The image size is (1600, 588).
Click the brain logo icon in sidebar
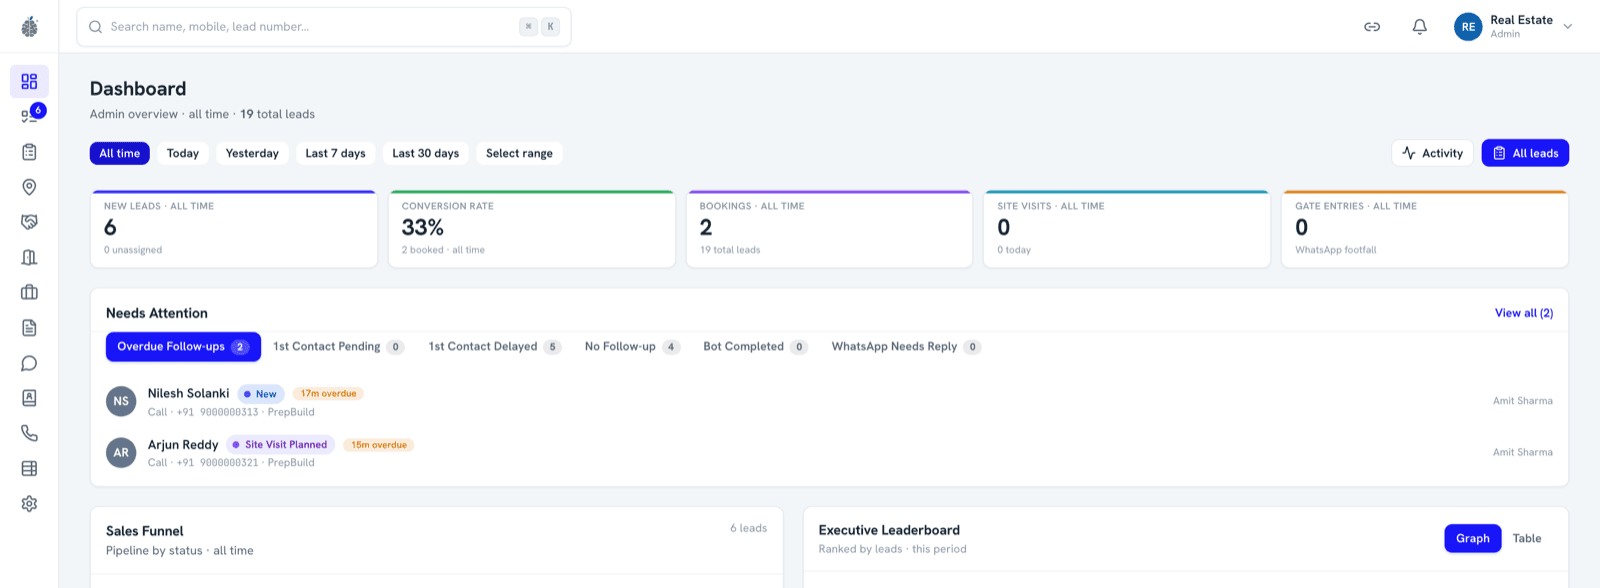pos(29,27)
